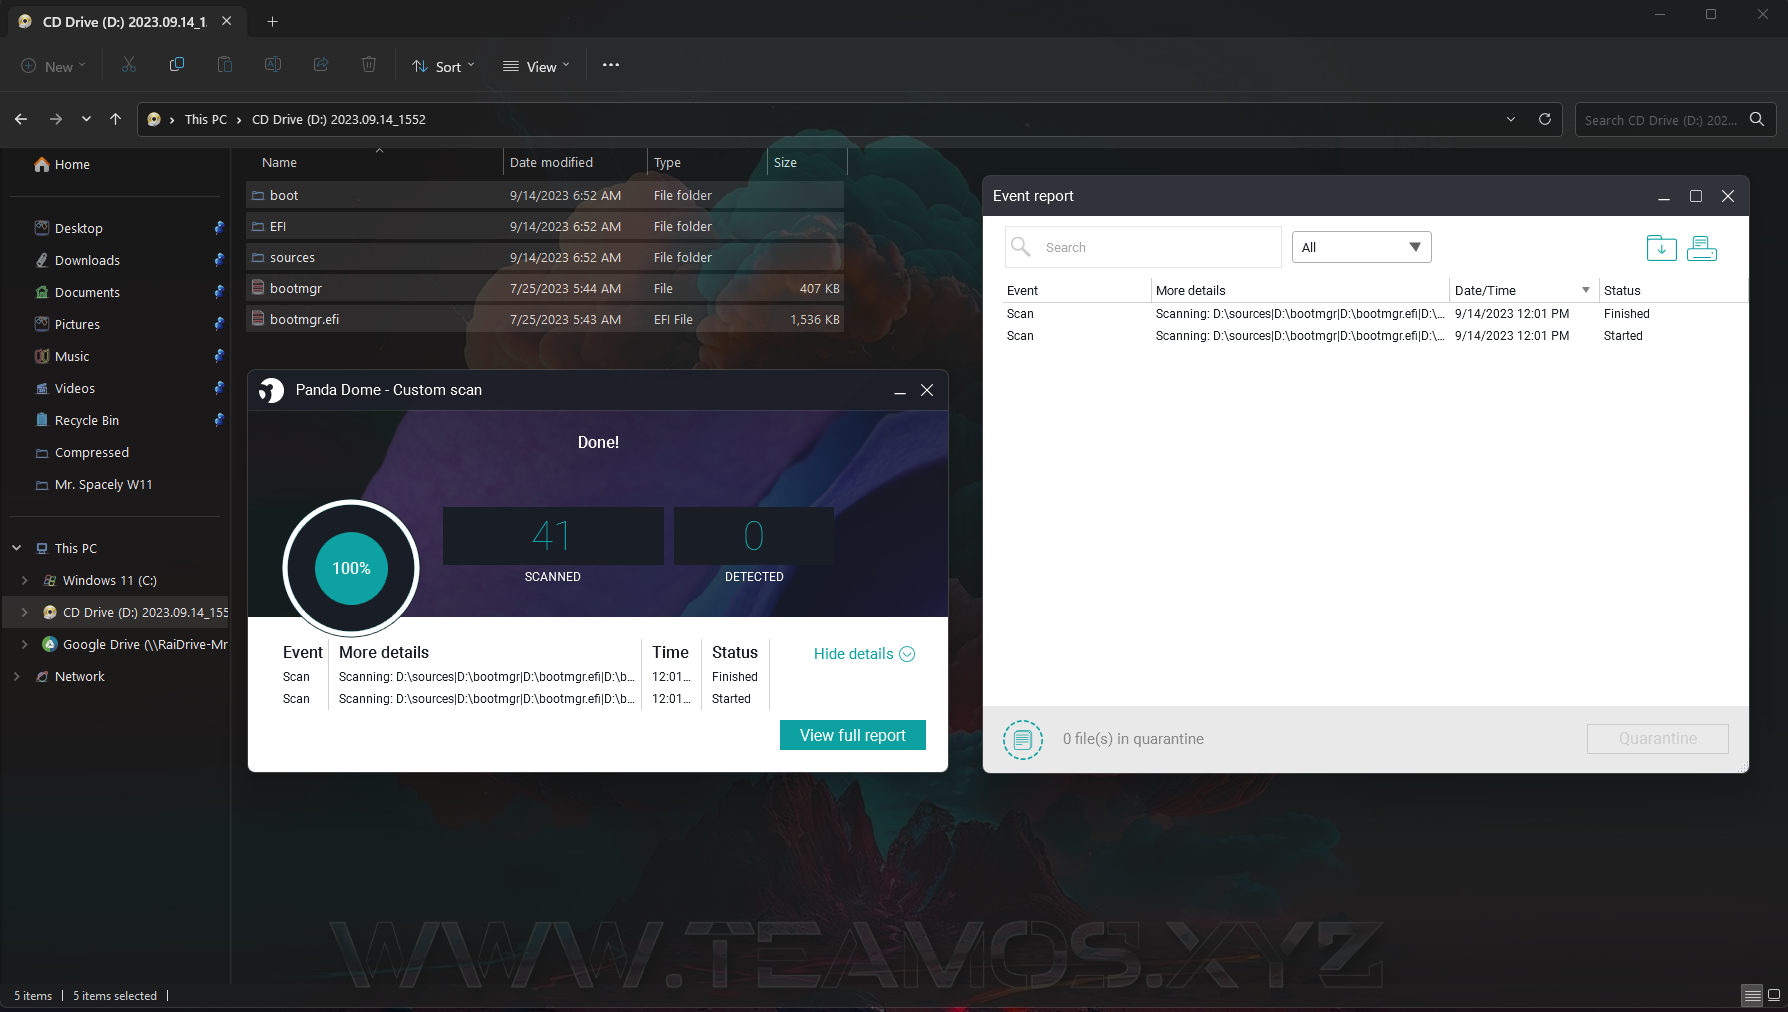Viewport: 1788px width, 1012px height.
Task: Click the 100% scan progress circle
Action: coord(351,568)
